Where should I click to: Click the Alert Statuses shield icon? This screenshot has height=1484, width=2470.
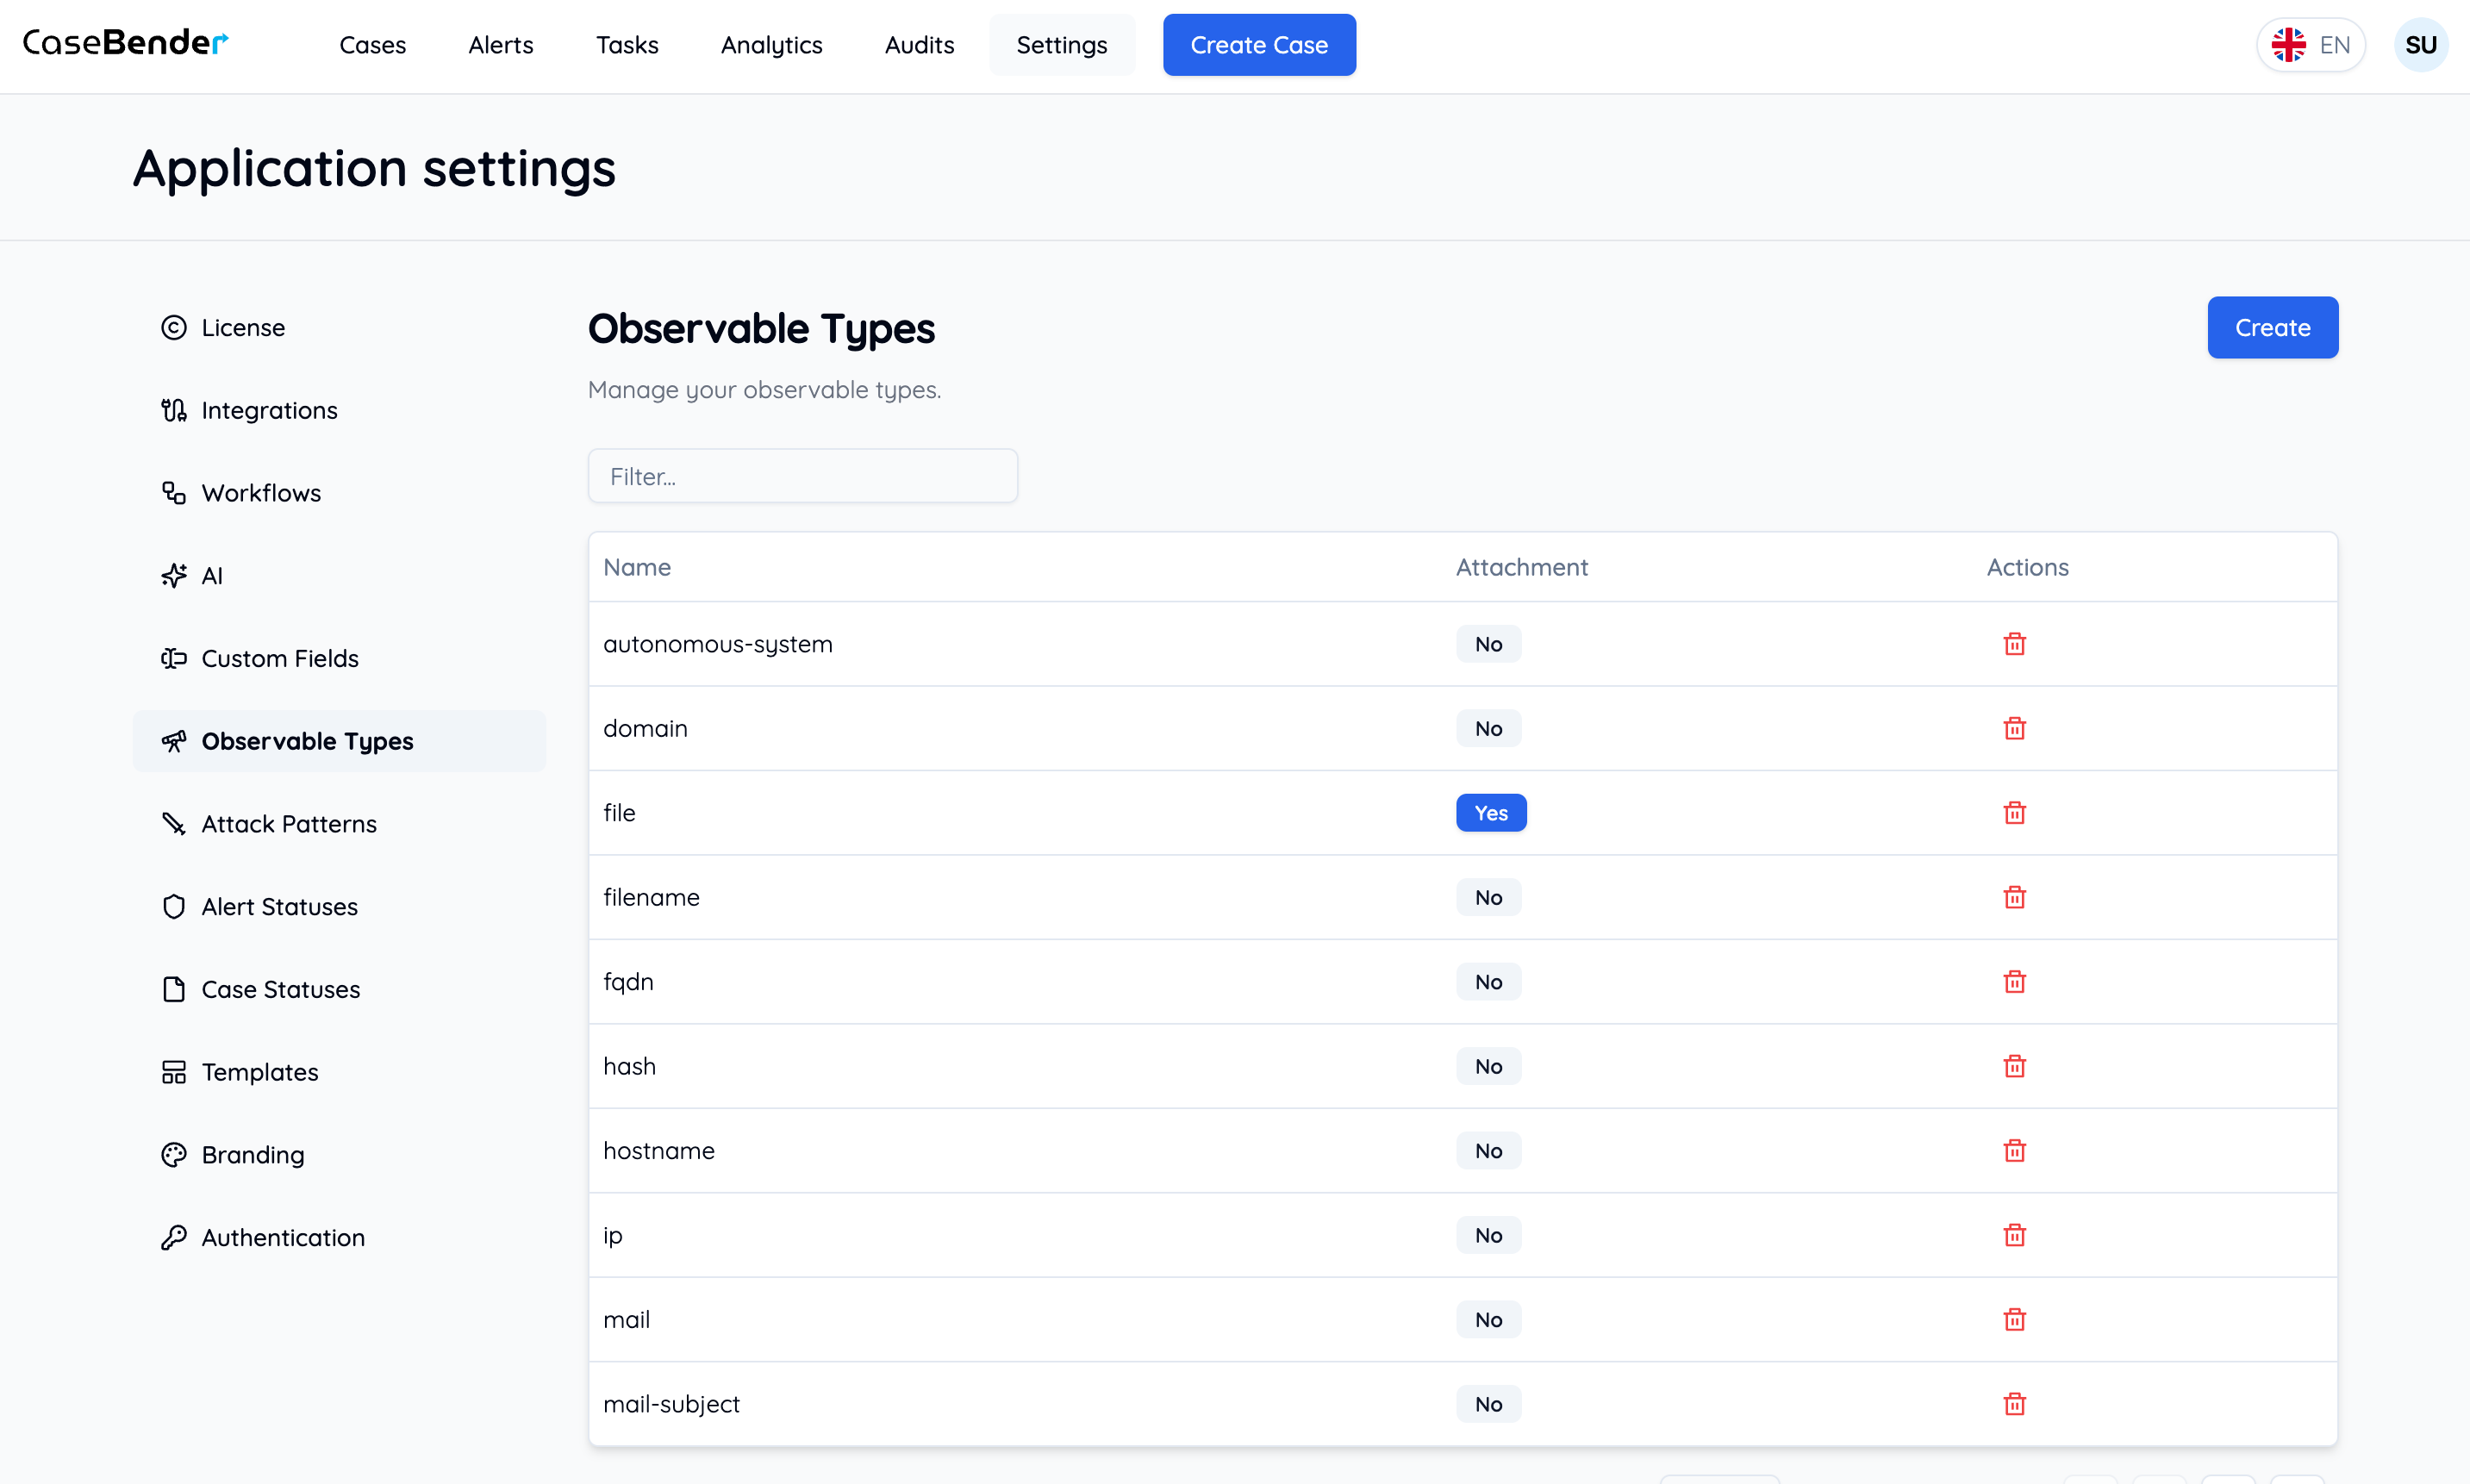pyautogui.click(x=174, y=906)
